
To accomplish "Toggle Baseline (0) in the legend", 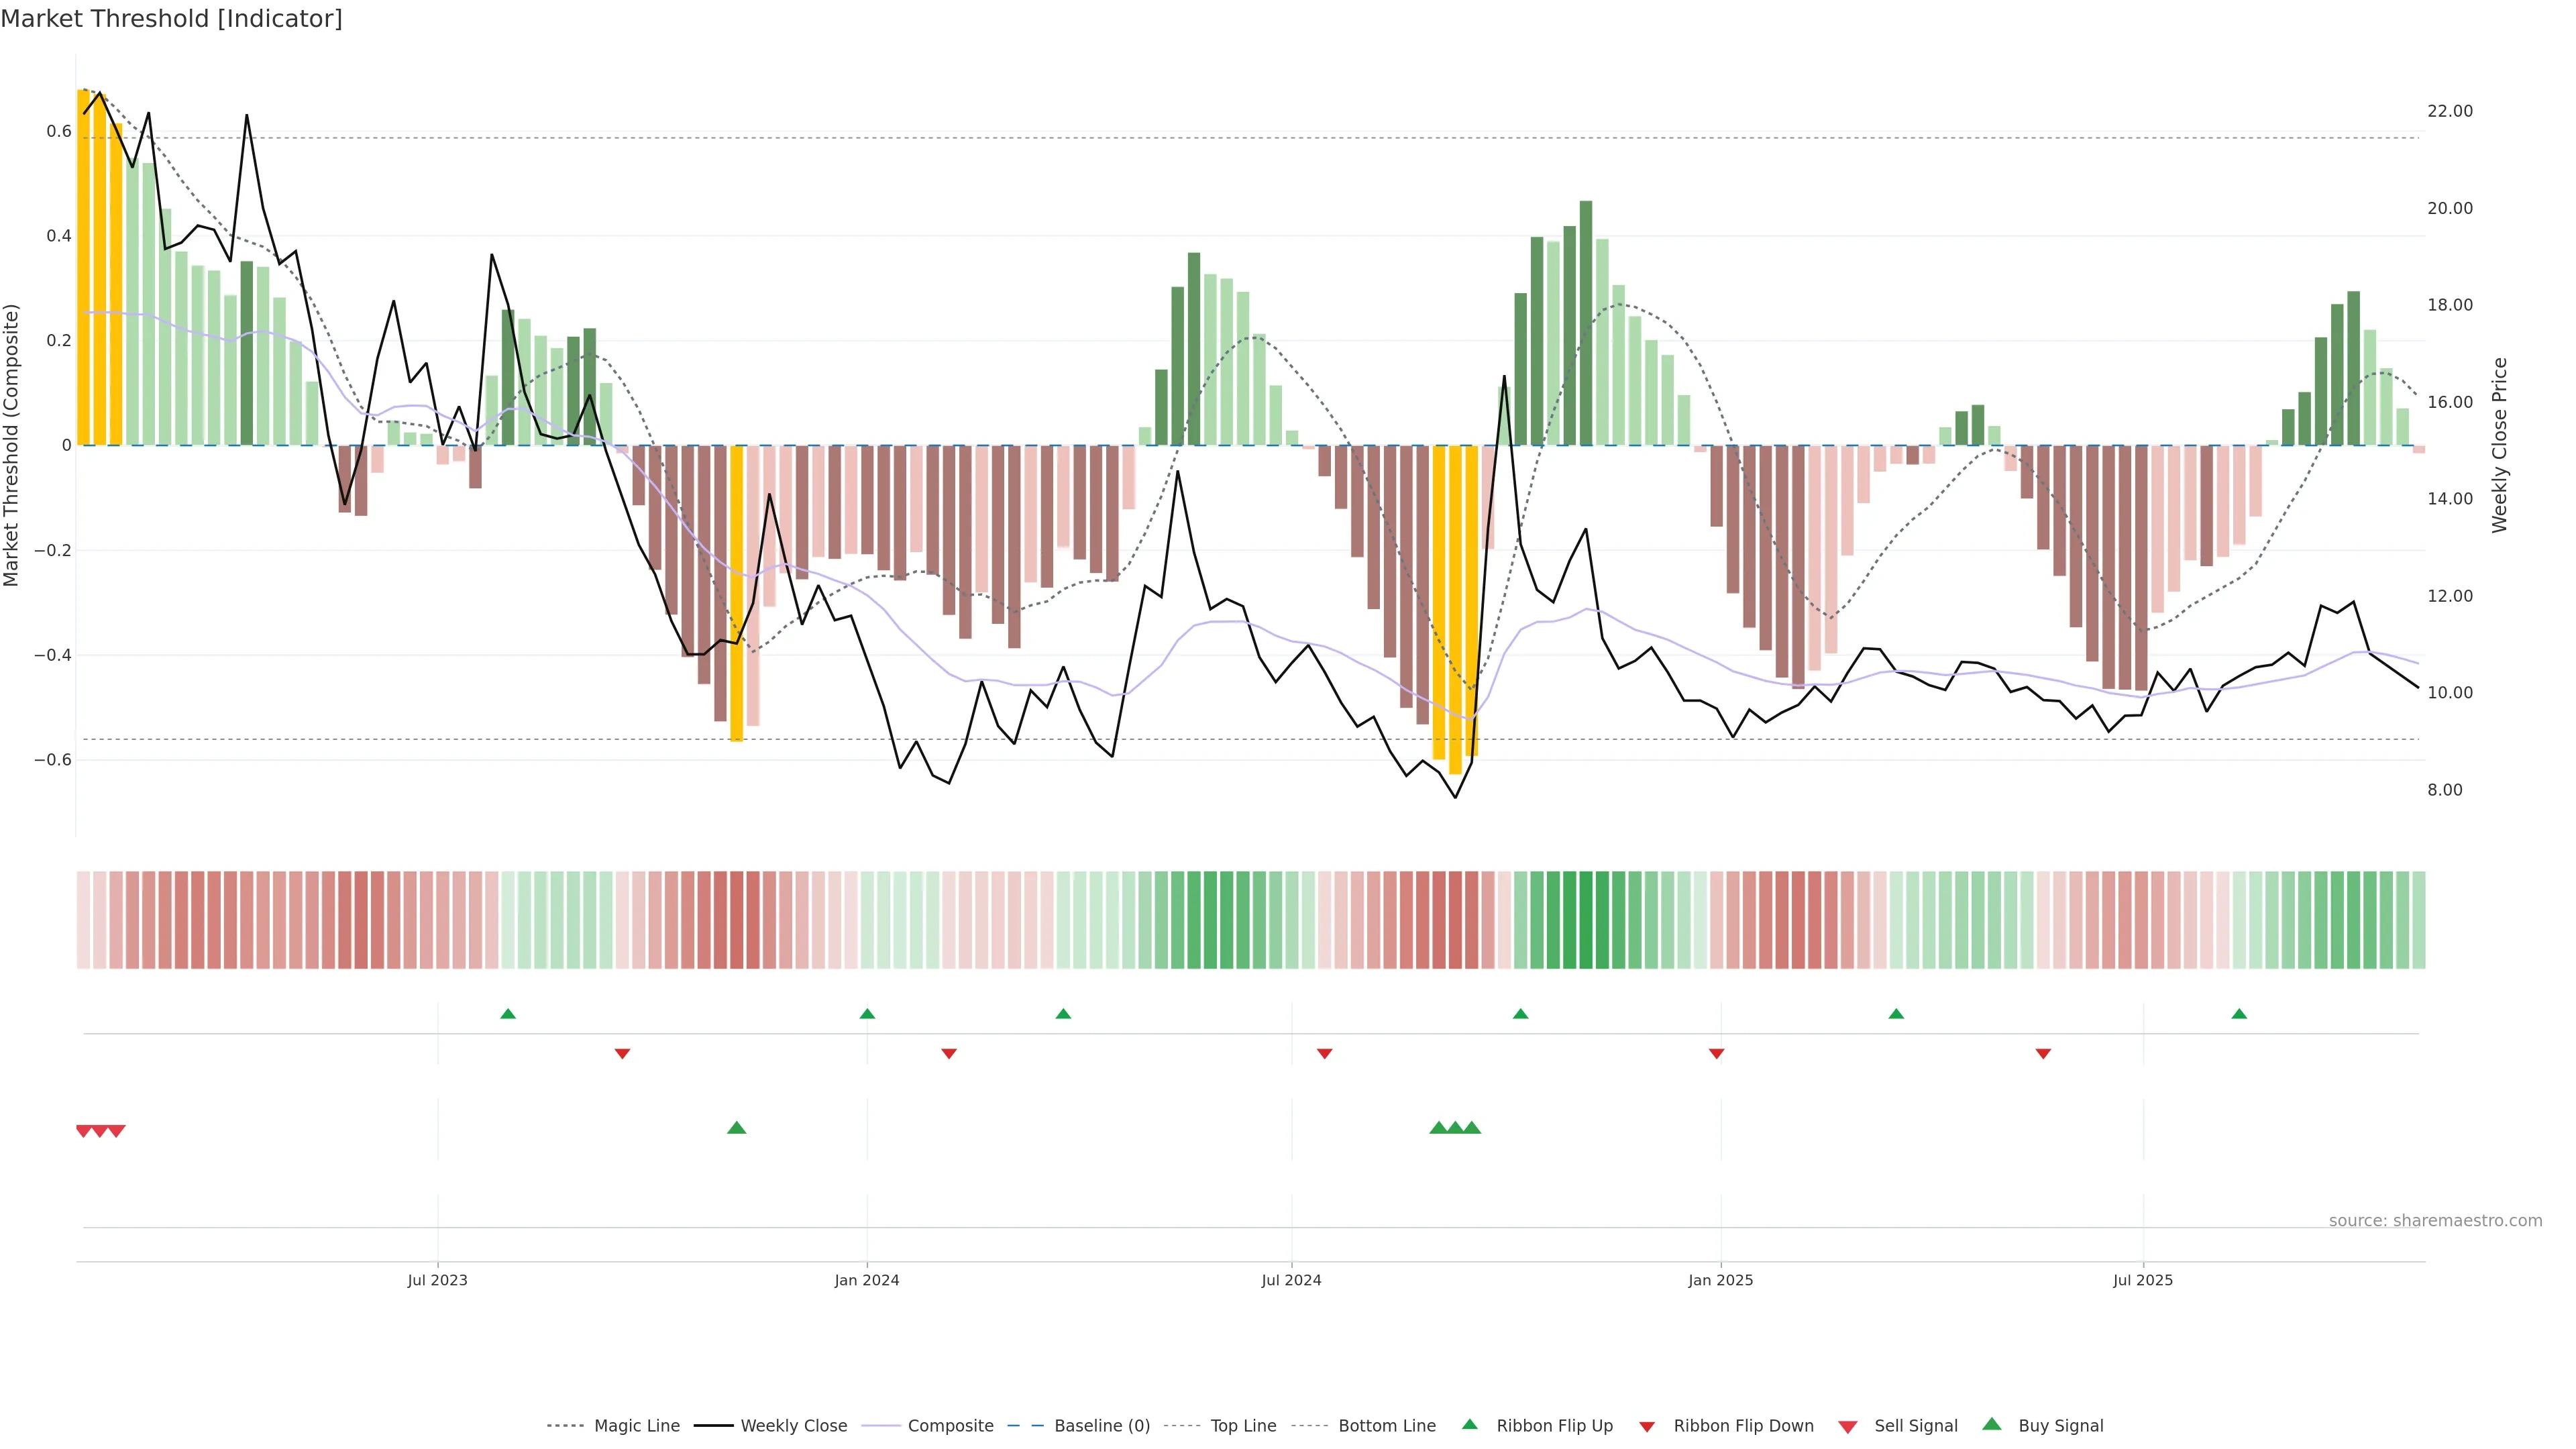I will (x=1101, y=1426).
